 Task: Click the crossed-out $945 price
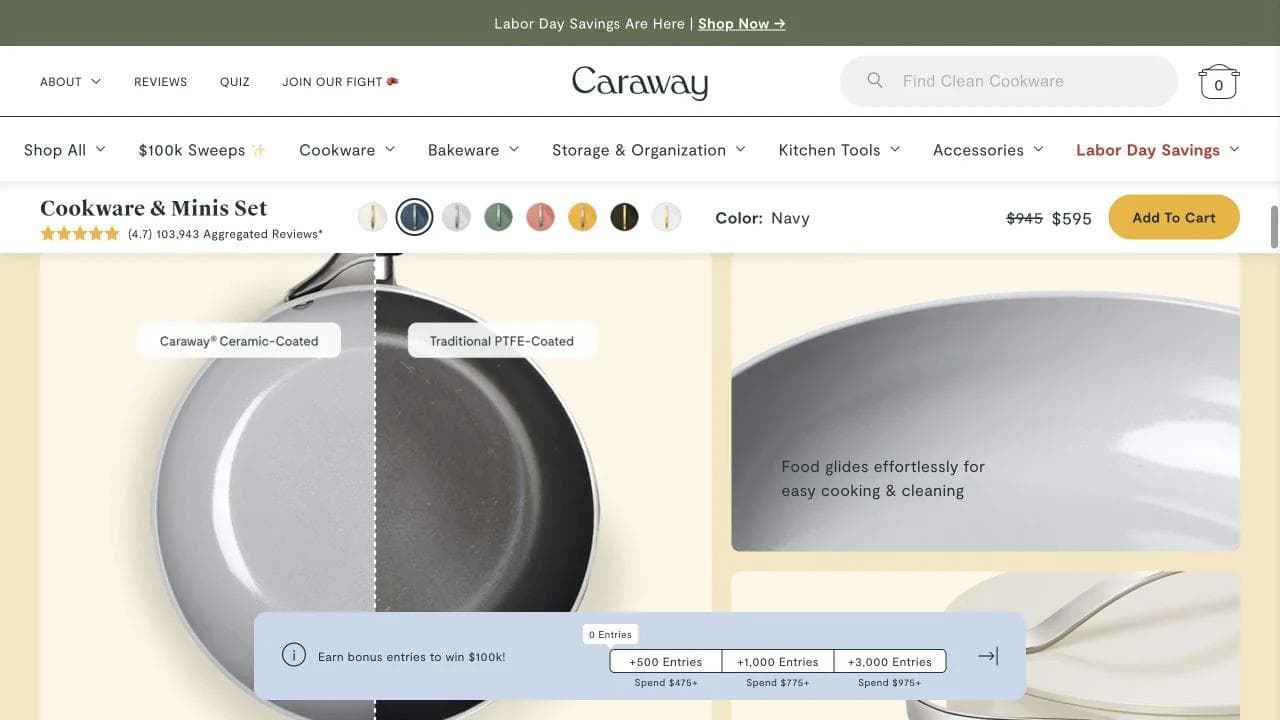1024,218
